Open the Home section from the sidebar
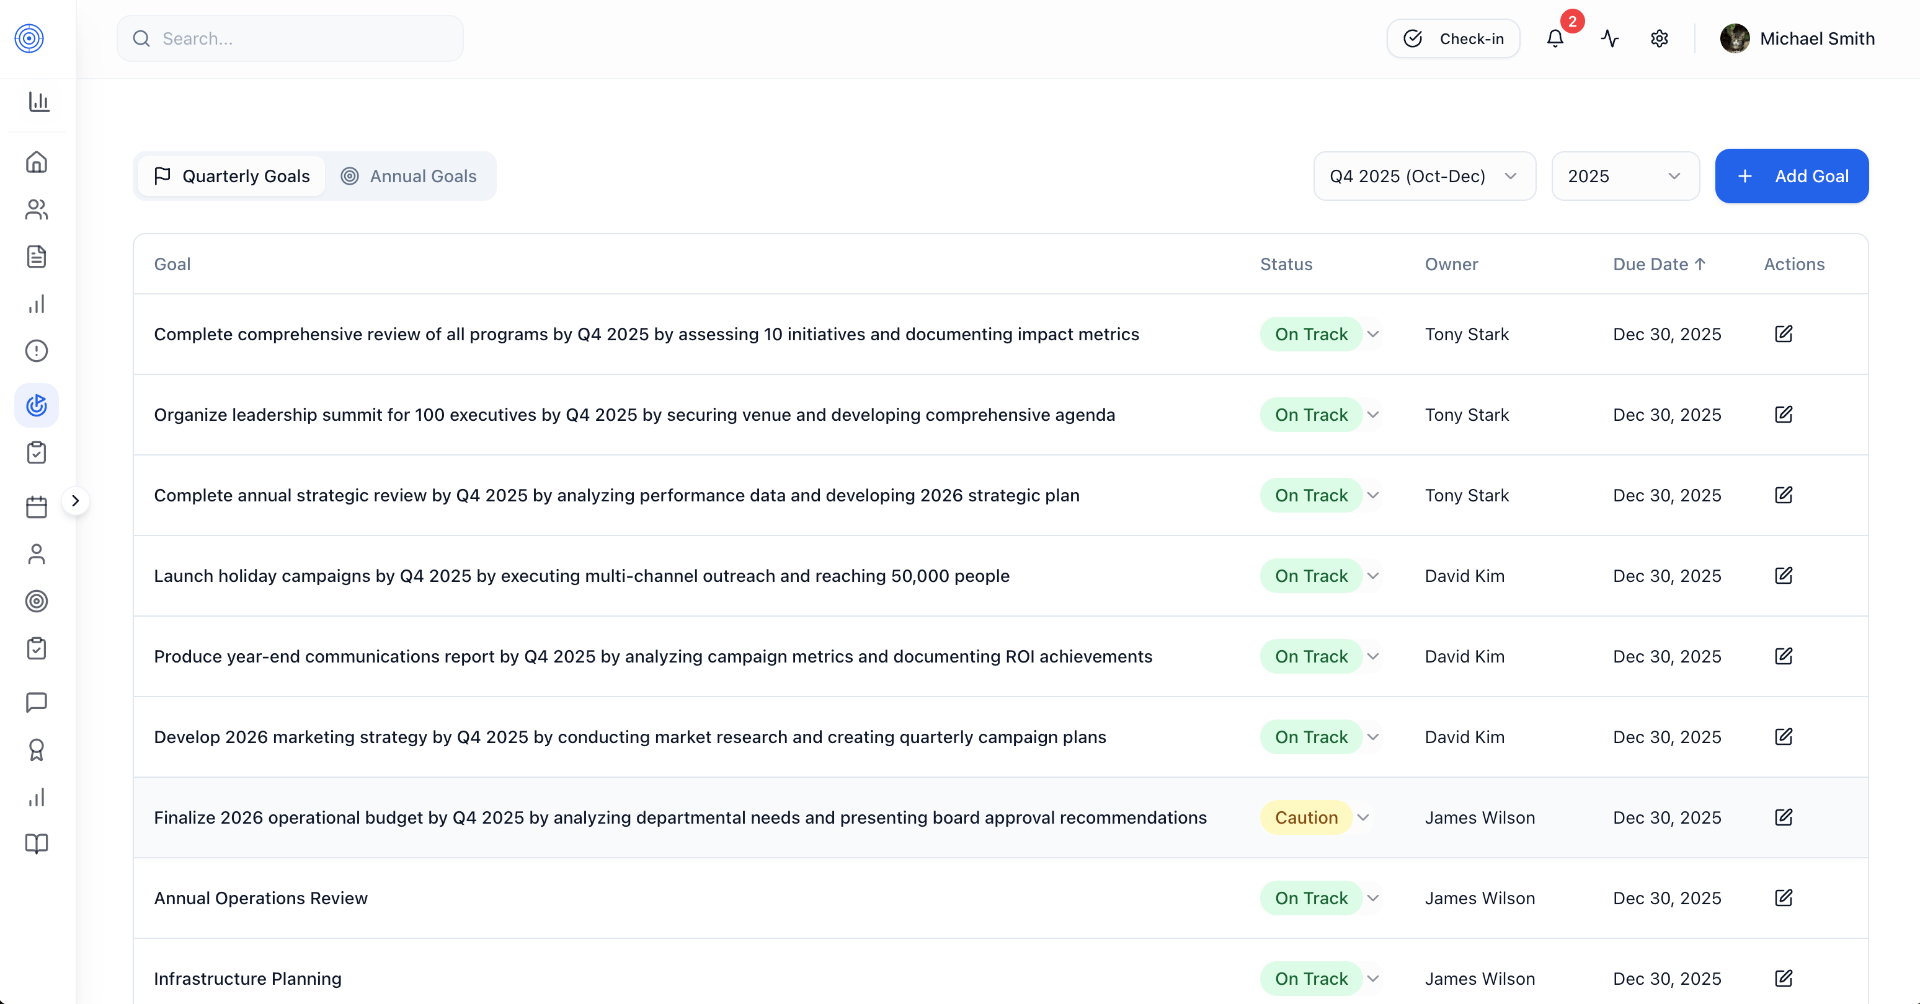Screen dimensions: 1920x1004 [x=37, y=161]
